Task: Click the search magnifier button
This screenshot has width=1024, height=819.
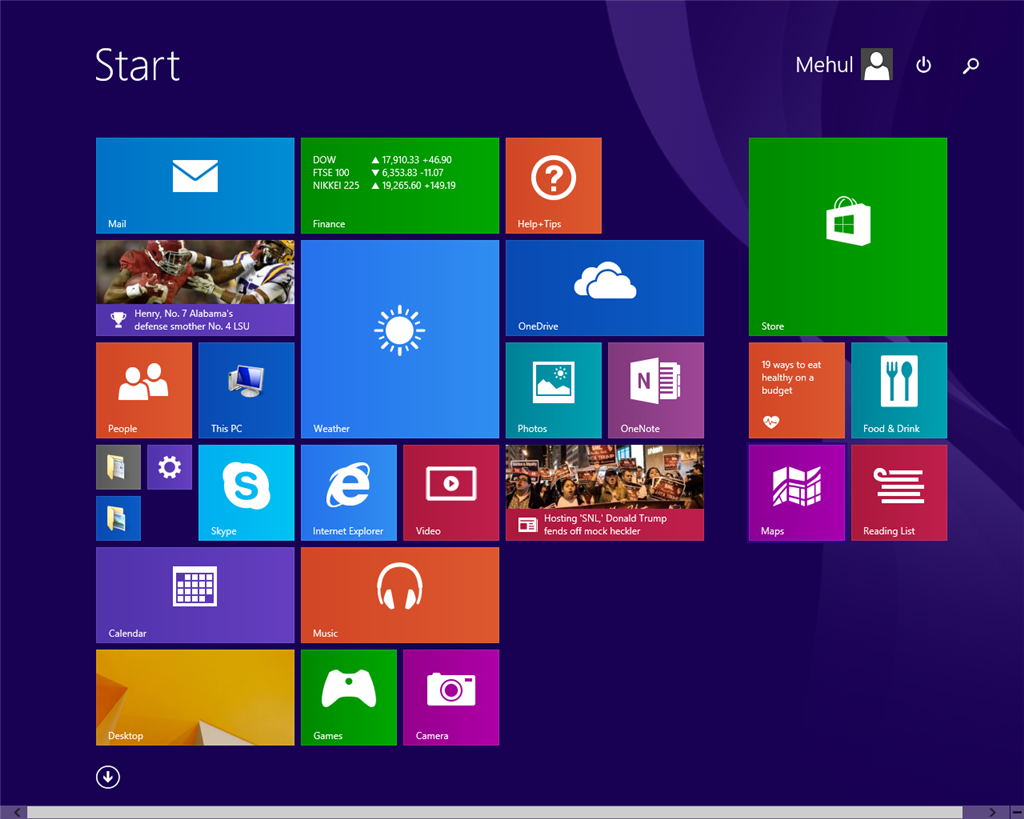Action: coord(971,65)
